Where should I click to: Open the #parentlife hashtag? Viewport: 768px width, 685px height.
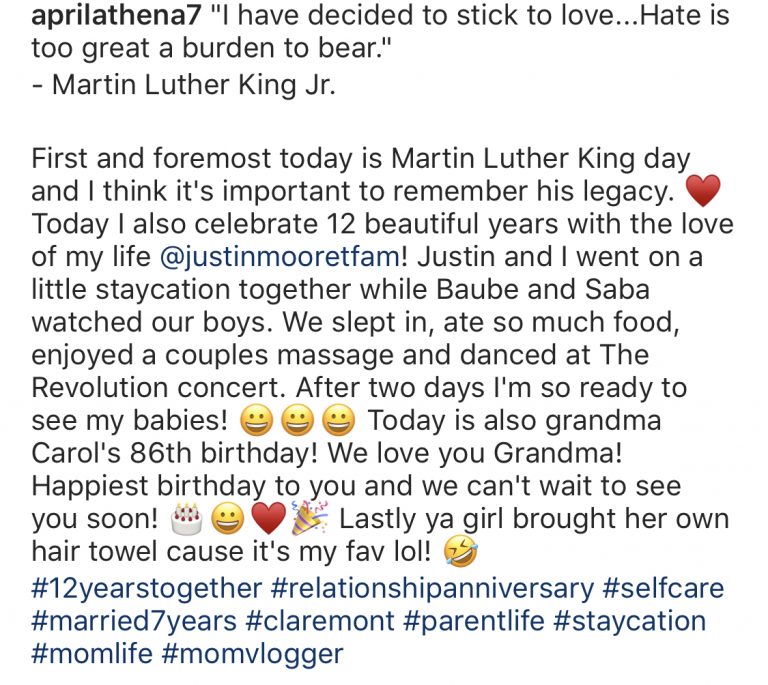click(x=474, y=621)
